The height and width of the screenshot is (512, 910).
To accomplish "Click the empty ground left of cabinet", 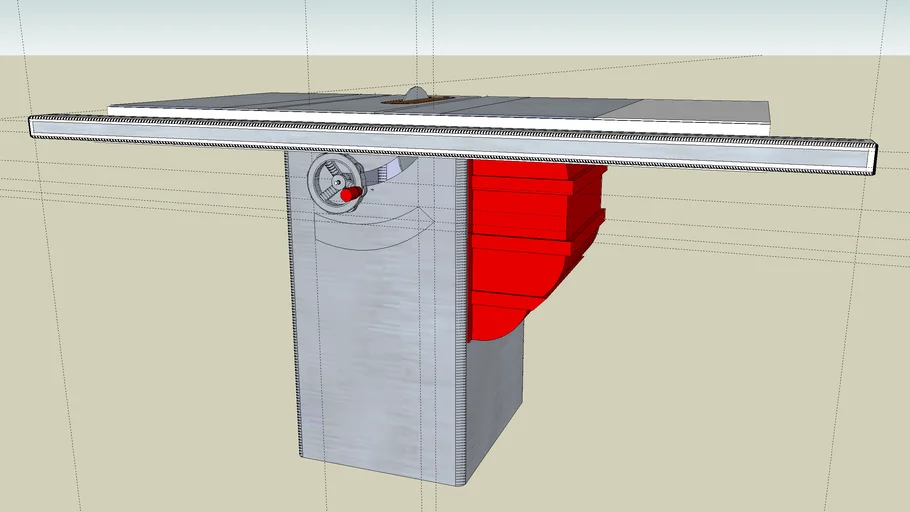I will click(x=150, y=350).
